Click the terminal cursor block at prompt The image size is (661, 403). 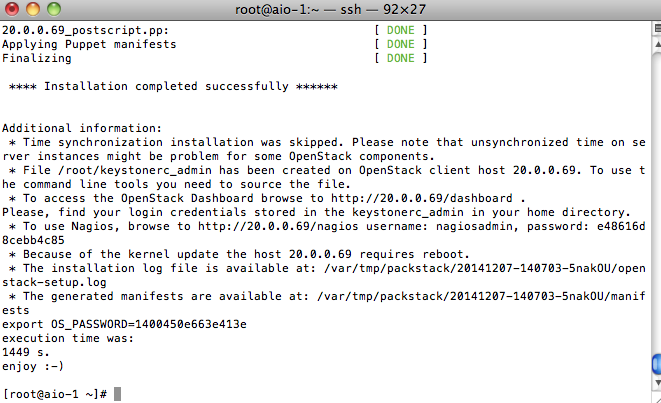pos(118,394)
